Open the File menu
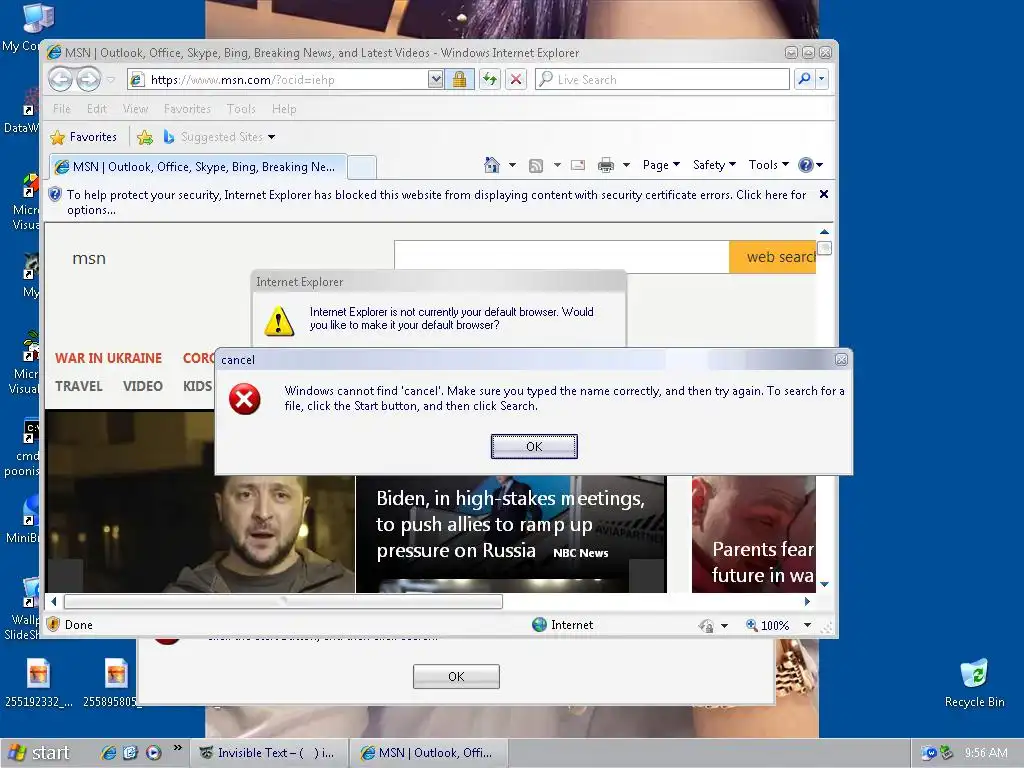1024x768 pixels. click(62, 109)
